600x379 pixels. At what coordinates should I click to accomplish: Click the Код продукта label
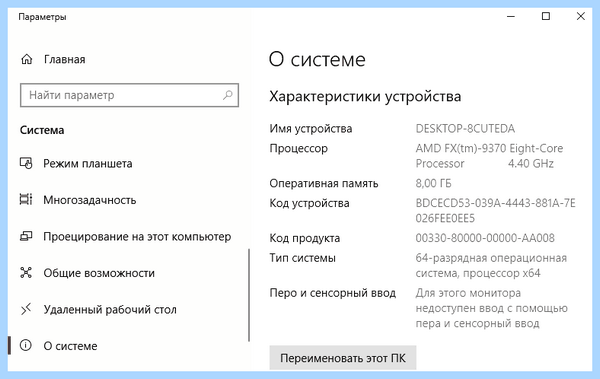tap(305, 239)
